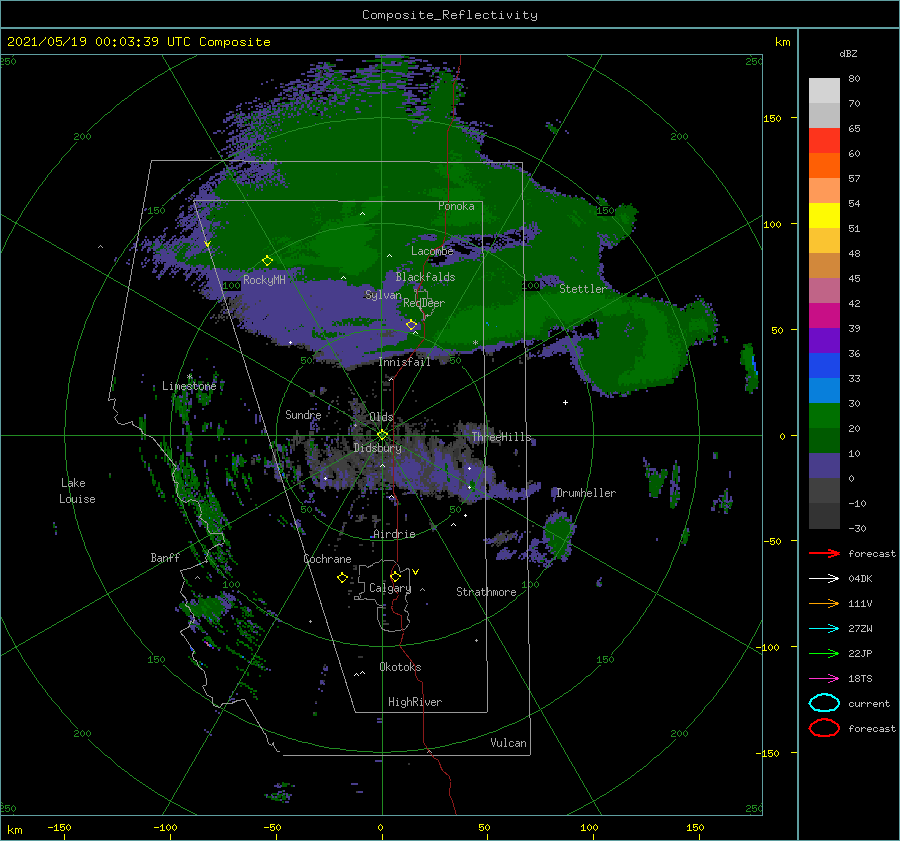Click the Okotoks town label
The image size is (900, 841).
point(400,667)
